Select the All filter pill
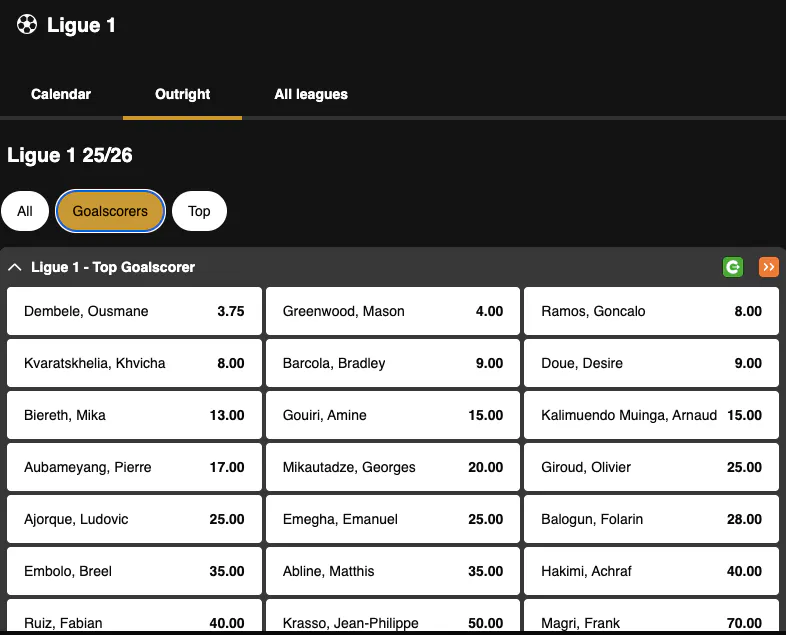Viewport: 786px width, 635px height. point(25,211)
